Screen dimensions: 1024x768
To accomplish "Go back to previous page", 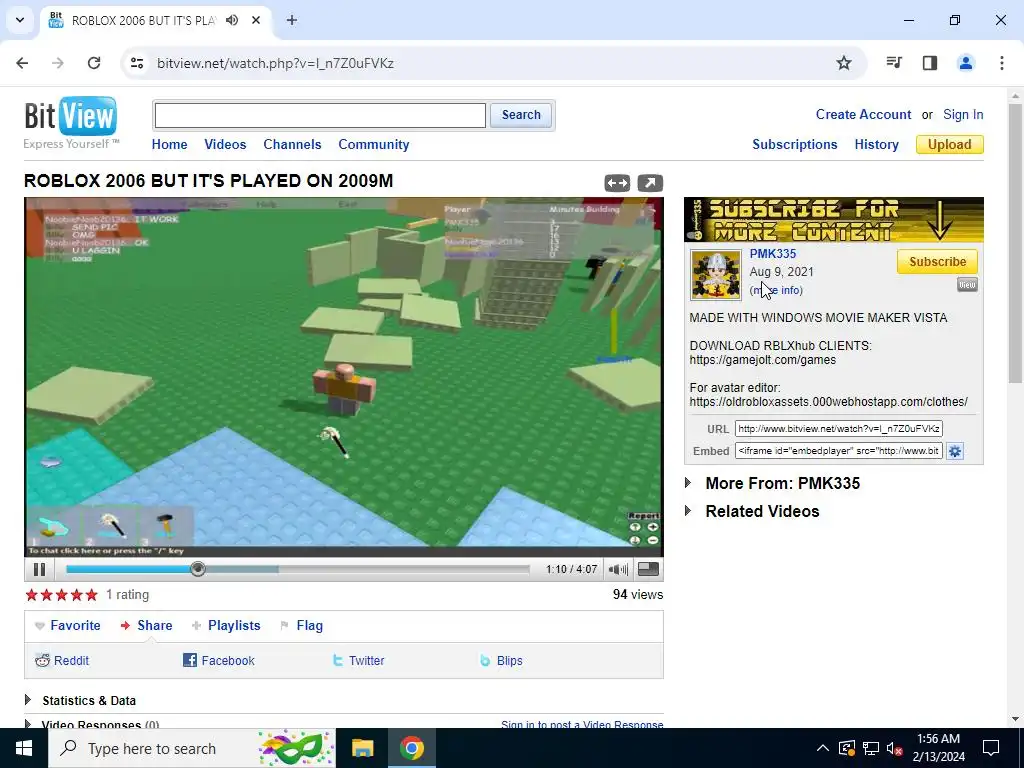I will click(x=22, y=63).
